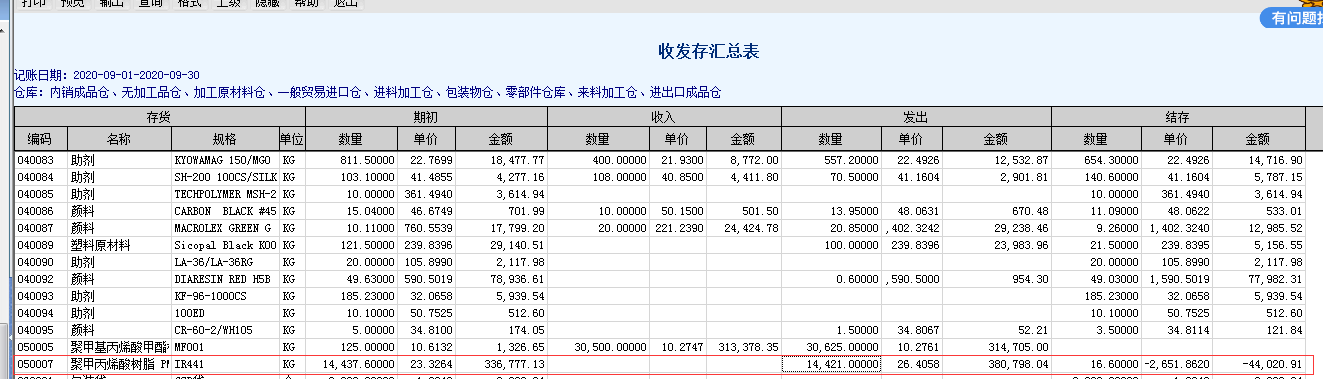Select code cell 040084
Image resolution: width=1323 pixels, height=379 pixels.
pos(40,176)
